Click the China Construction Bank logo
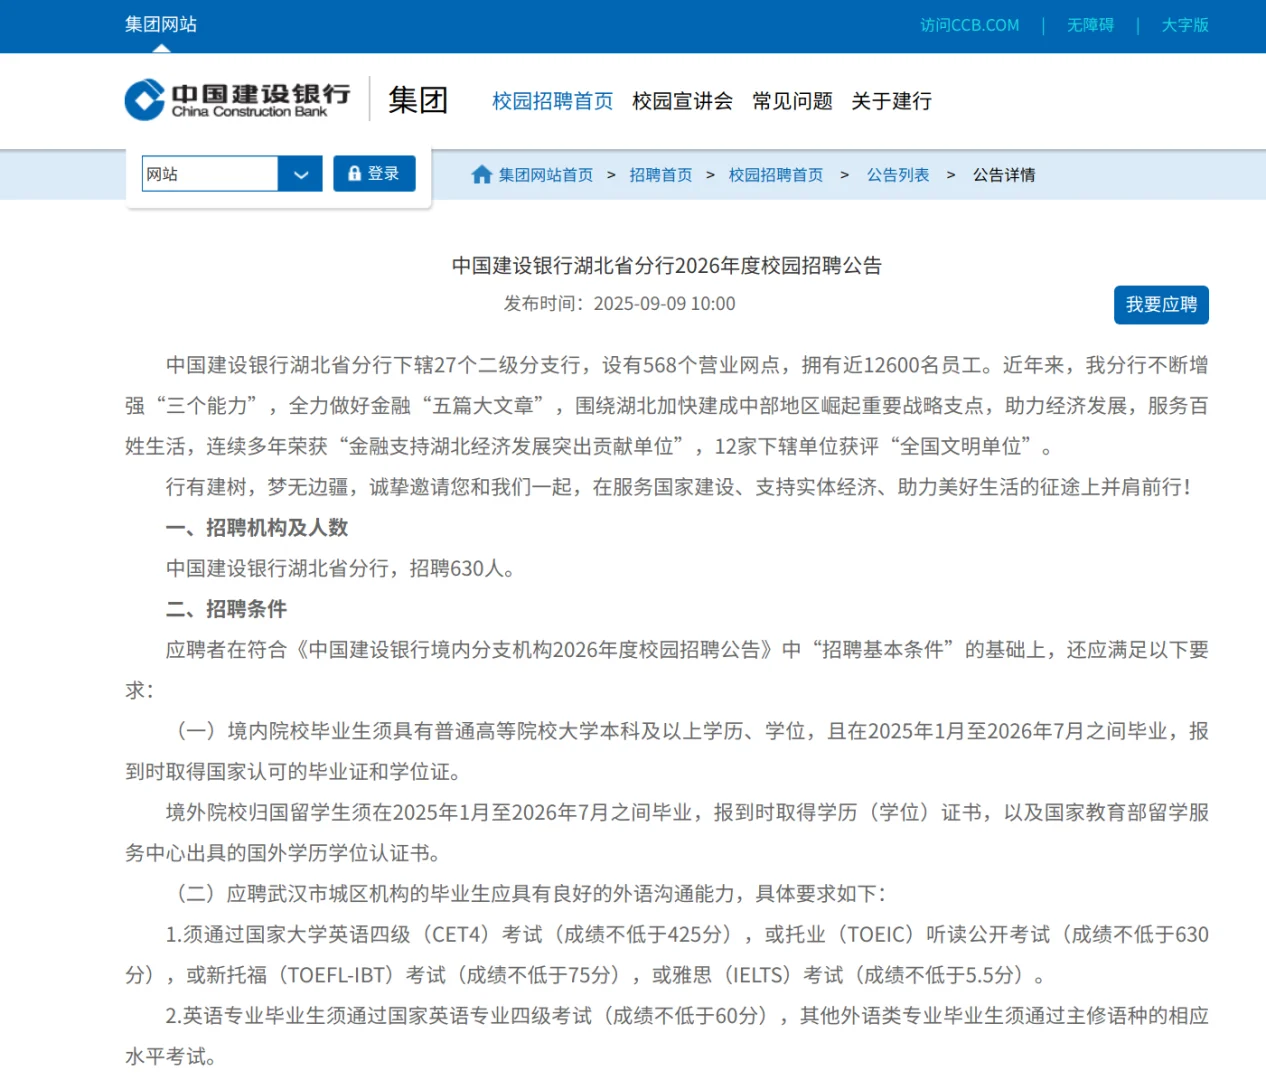1266x1080 pixels. tap(237, 100)
